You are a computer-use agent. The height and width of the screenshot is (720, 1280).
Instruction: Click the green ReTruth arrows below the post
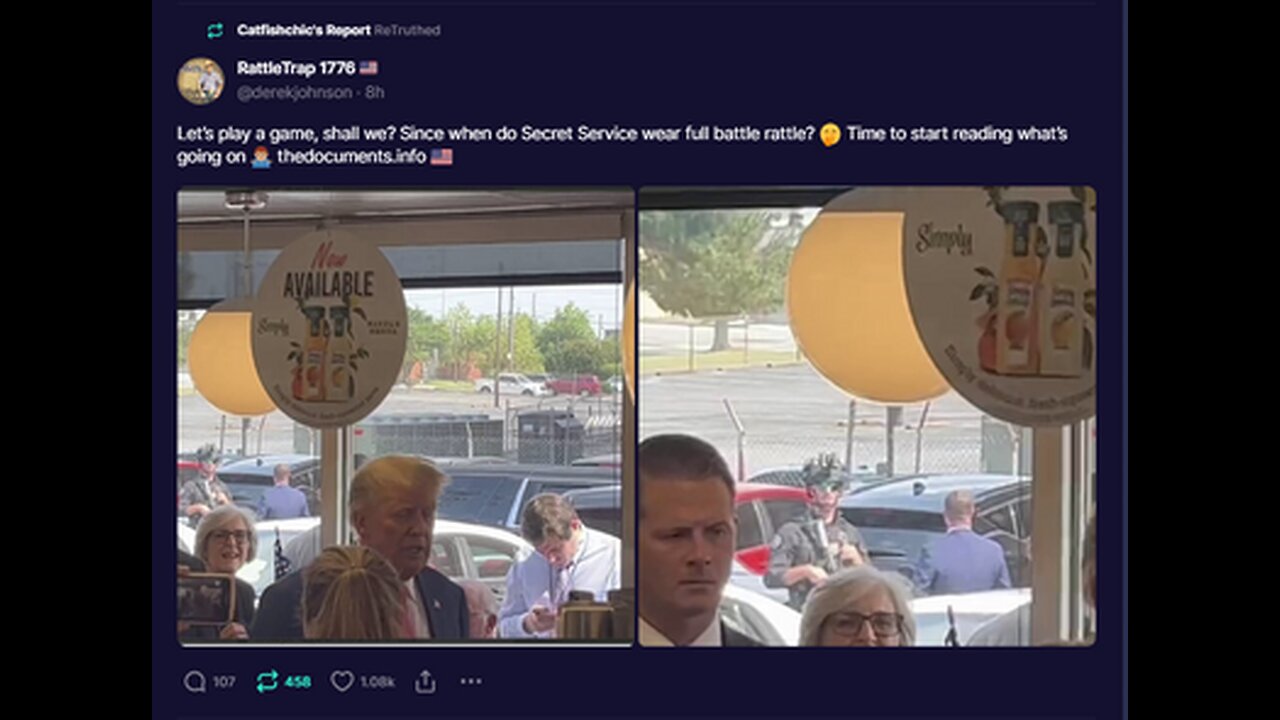click(x=267, y=682)
